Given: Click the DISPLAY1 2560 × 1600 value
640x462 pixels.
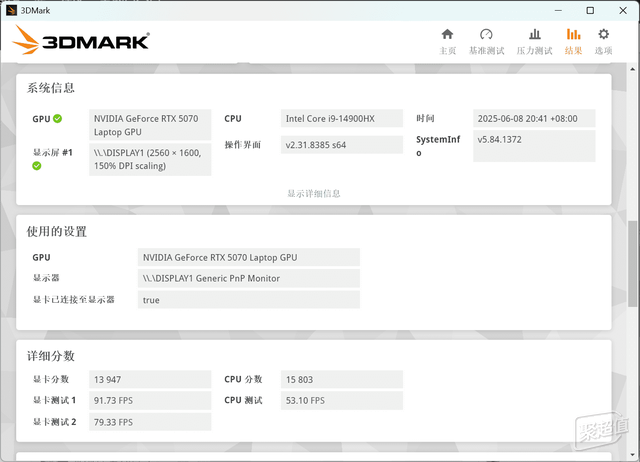Looking at the screenshot, I should pyautogui.click(x=150, y=160).
